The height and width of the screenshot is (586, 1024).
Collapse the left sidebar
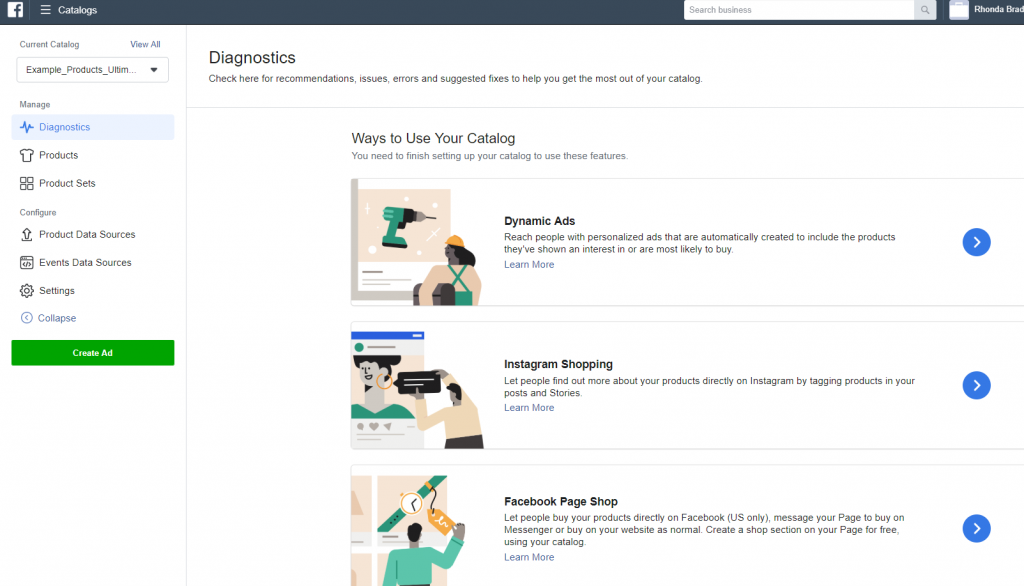click(56, 318)
